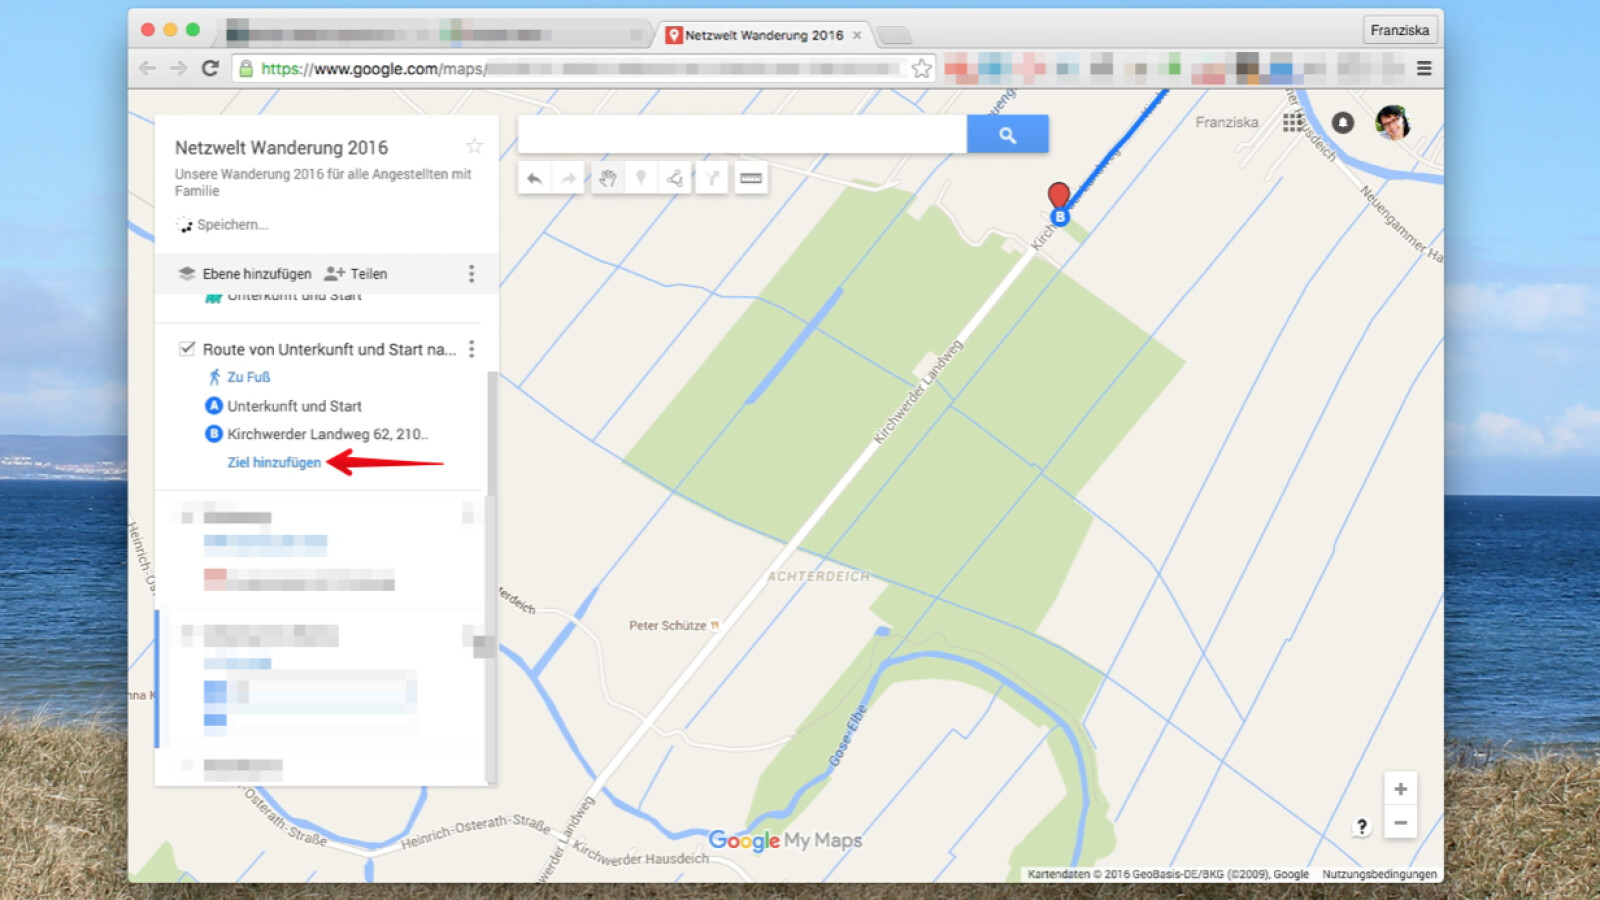Open a new browser tab
The height and width of the screenshot is (900, 1600).
894,36
